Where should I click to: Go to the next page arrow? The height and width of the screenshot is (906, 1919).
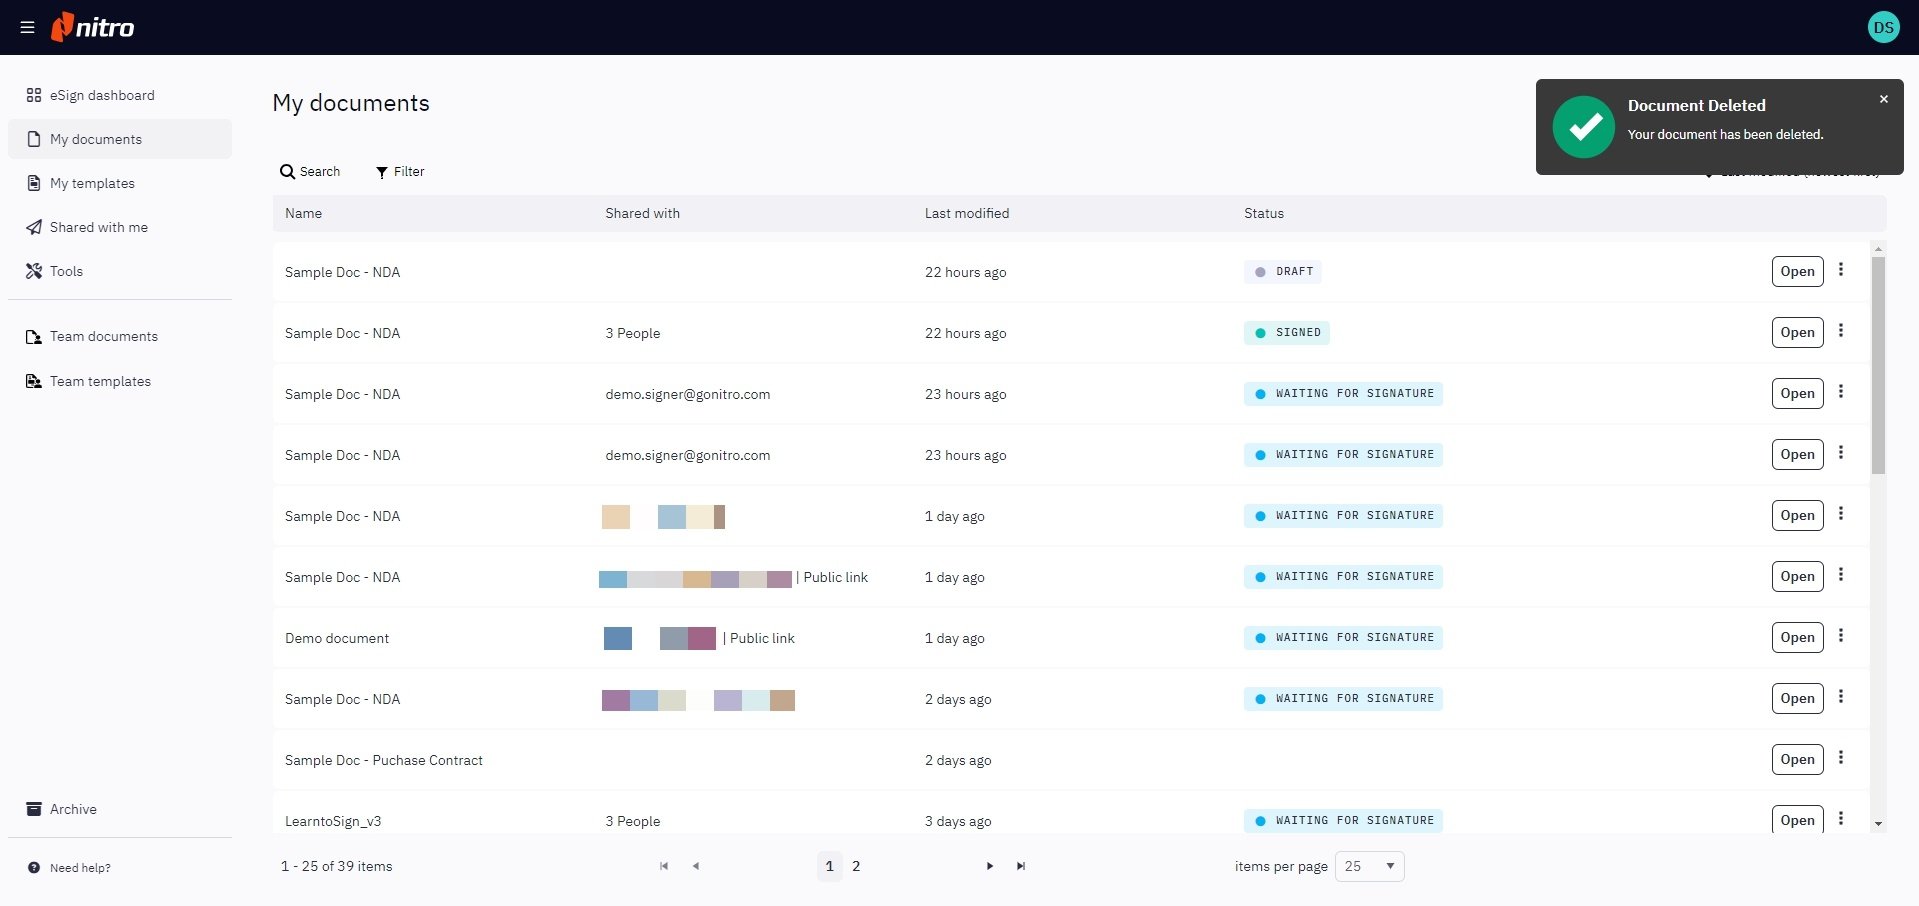(989, 866)
